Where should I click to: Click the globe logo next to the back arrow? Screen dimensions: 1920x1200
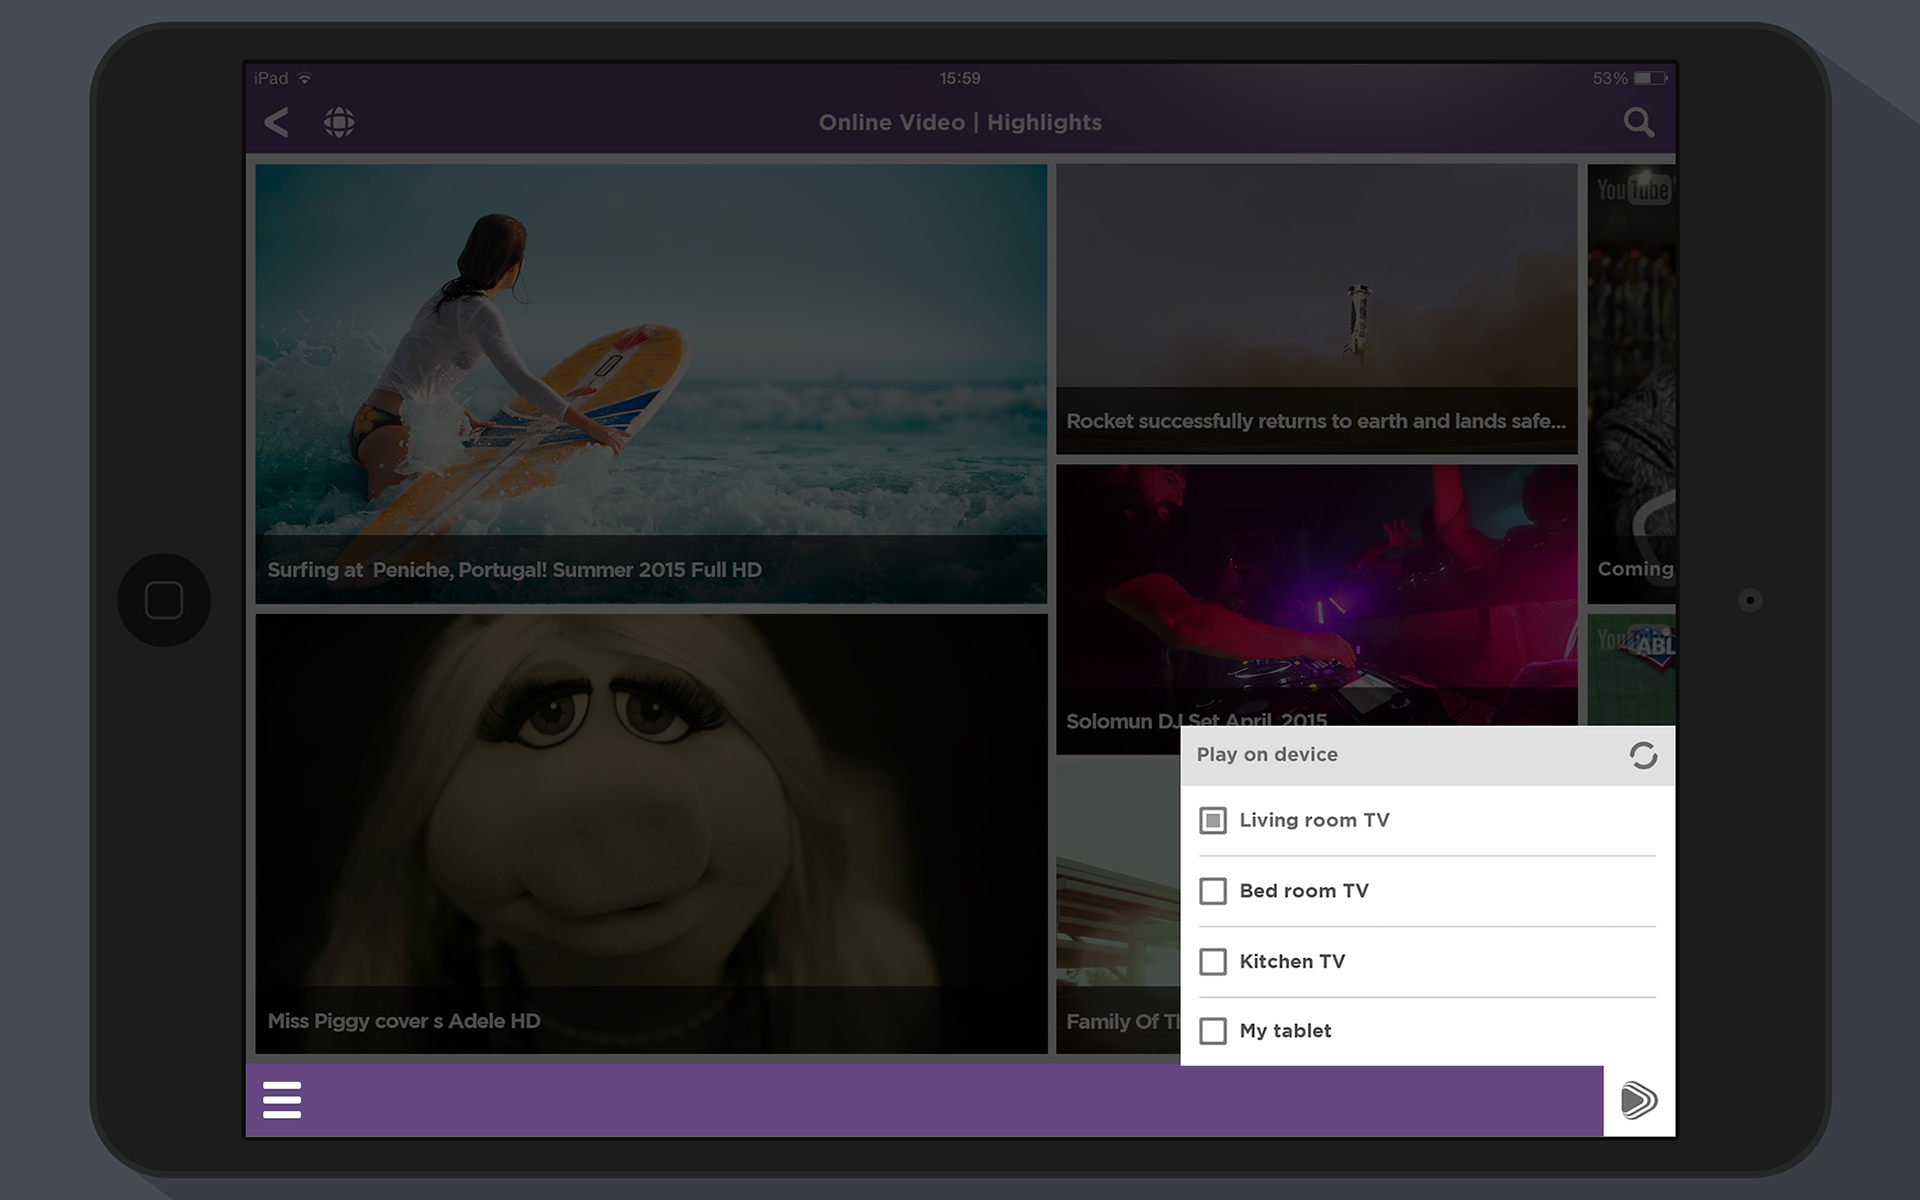[339, 122]
